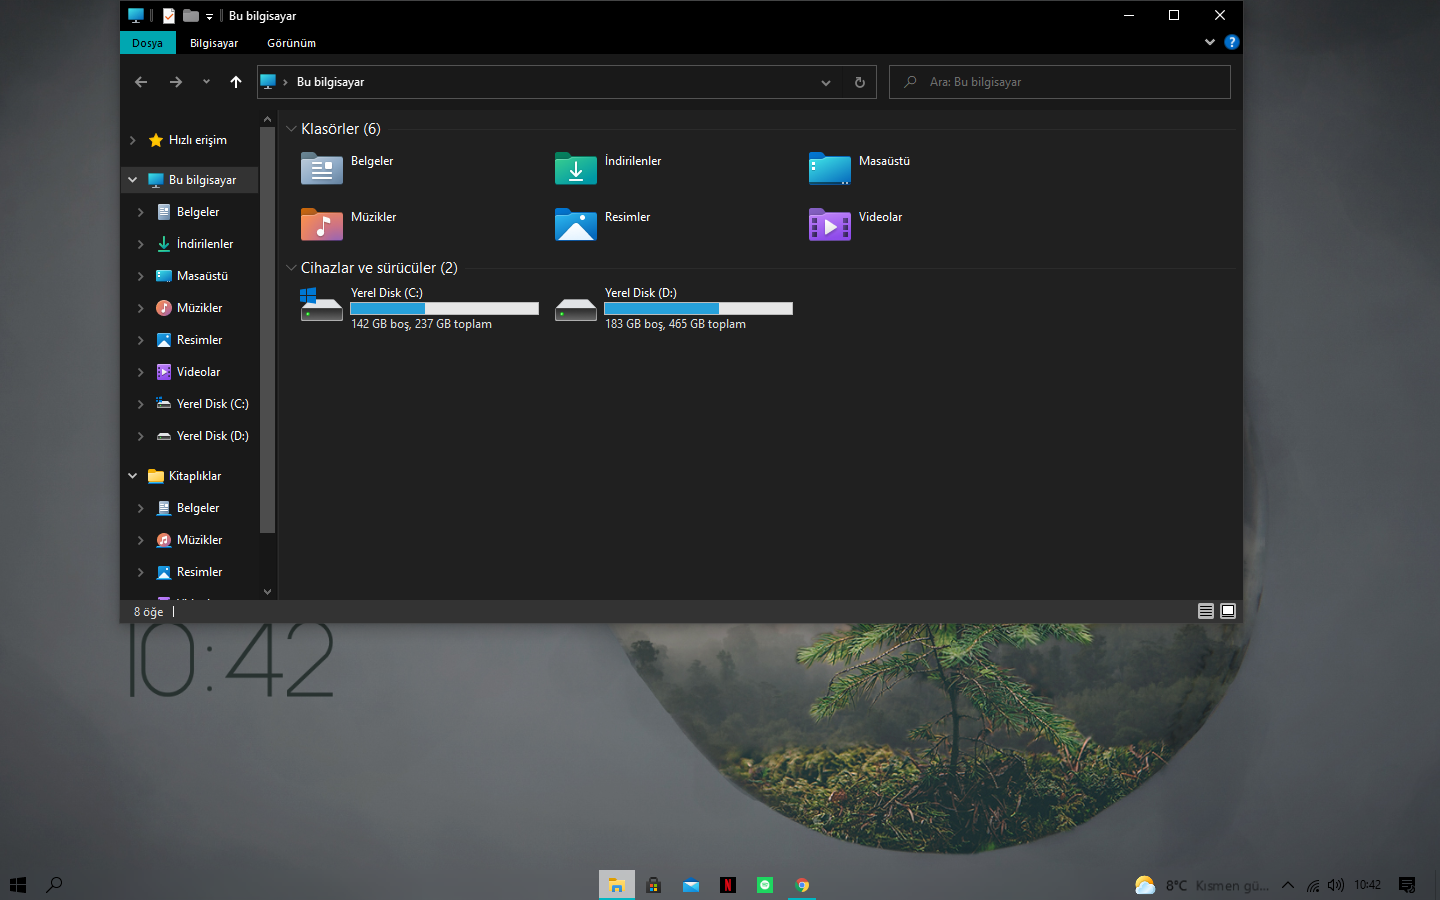1440x900 pixels.
Task: Expand the ribbon with the chevron beside Help
Action: coord(1210,42)
